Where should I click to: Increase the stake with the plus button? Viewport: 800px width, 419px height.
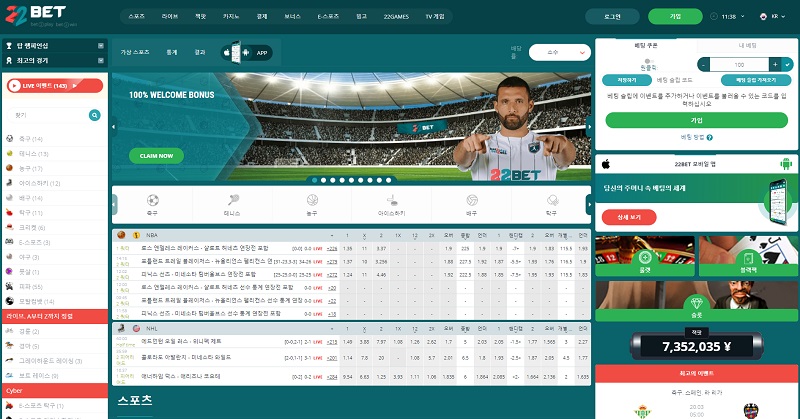[x=775, y=64]
